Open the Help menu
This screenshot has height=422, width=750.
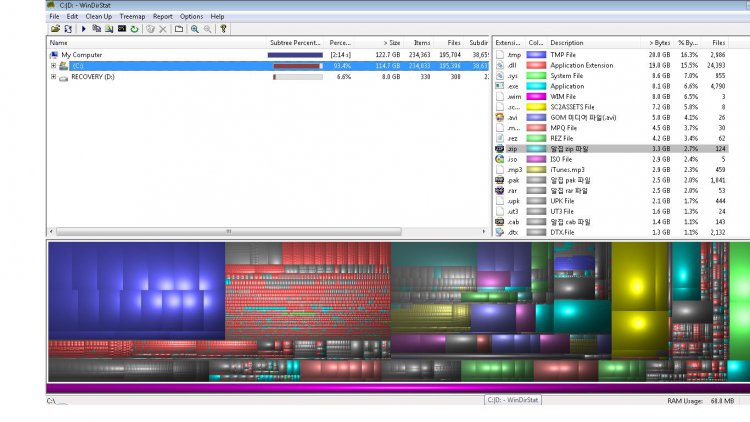tap(217, 16)
